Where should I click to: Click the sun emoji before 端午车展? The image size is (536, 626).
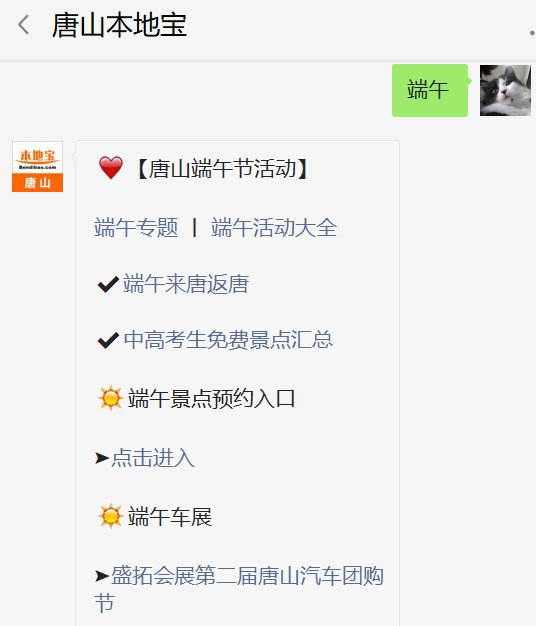pos(111,516)
